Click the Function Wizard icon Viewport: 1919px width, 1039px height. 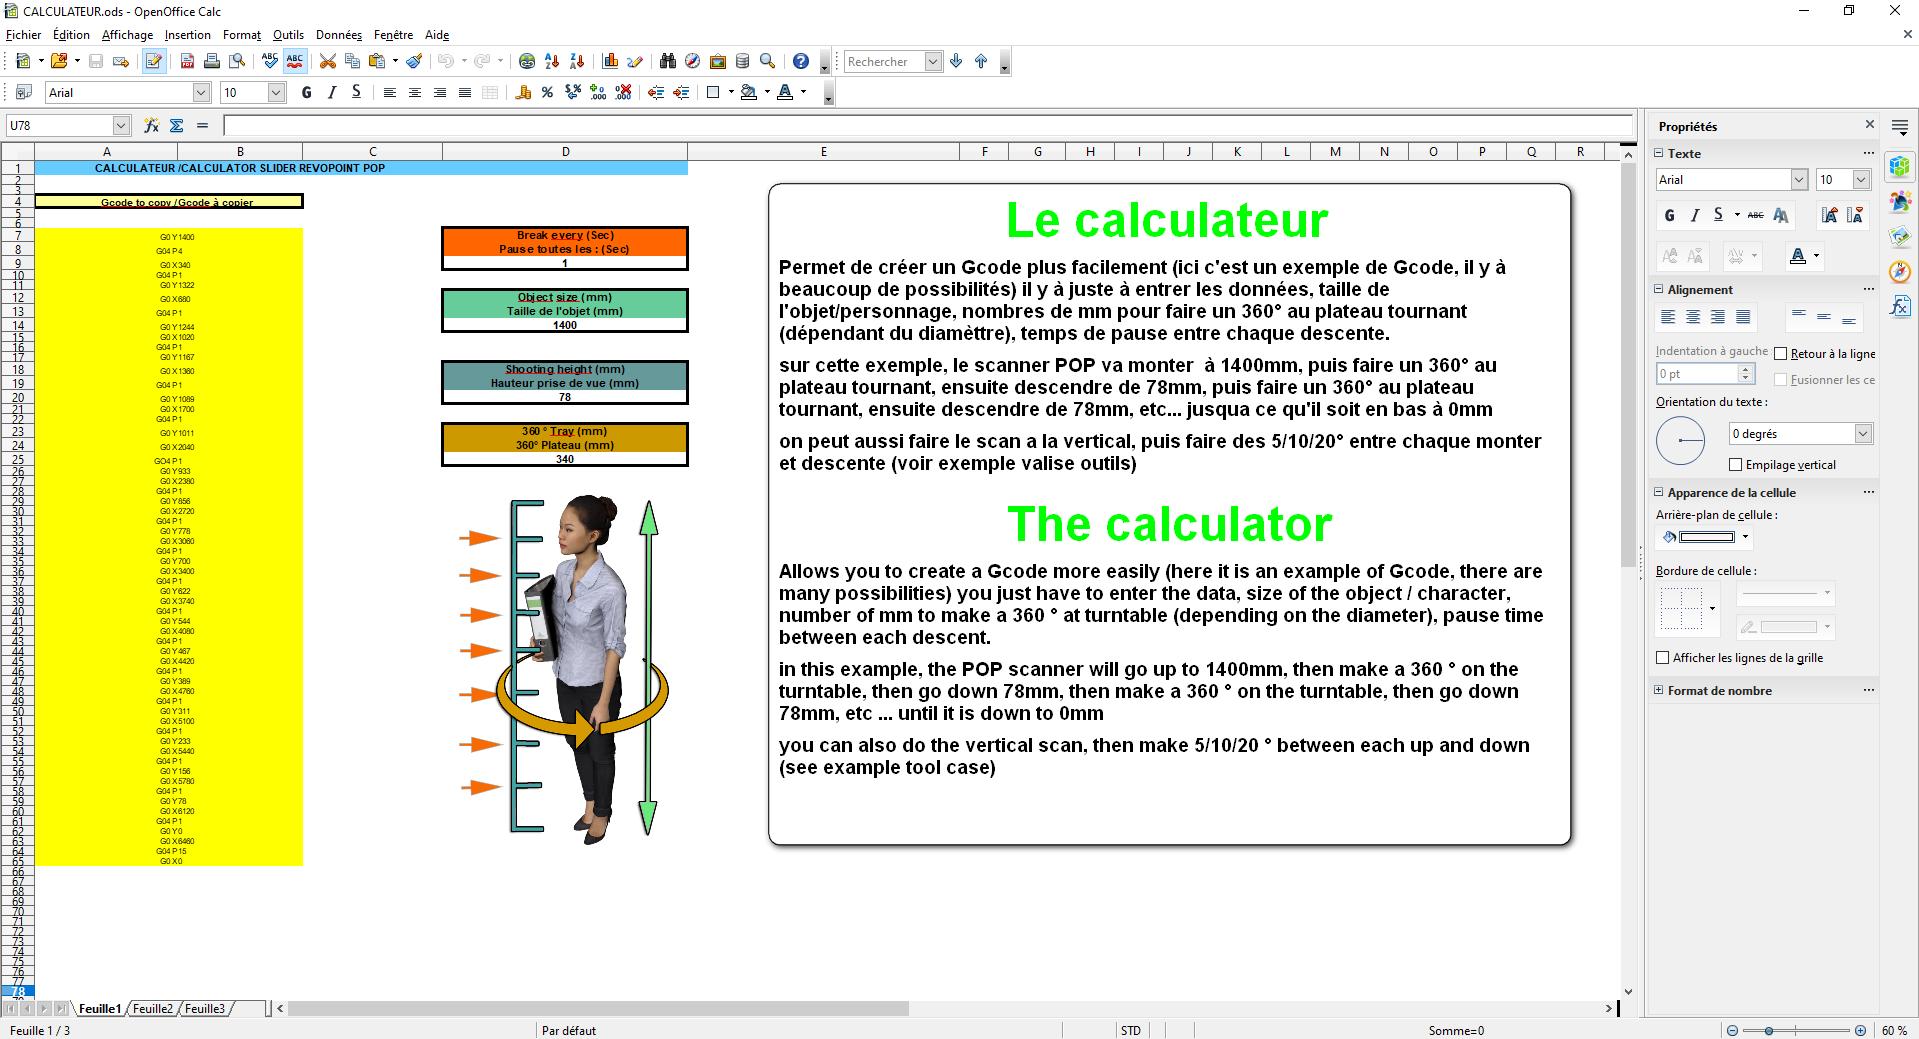[x=151, y=125]
